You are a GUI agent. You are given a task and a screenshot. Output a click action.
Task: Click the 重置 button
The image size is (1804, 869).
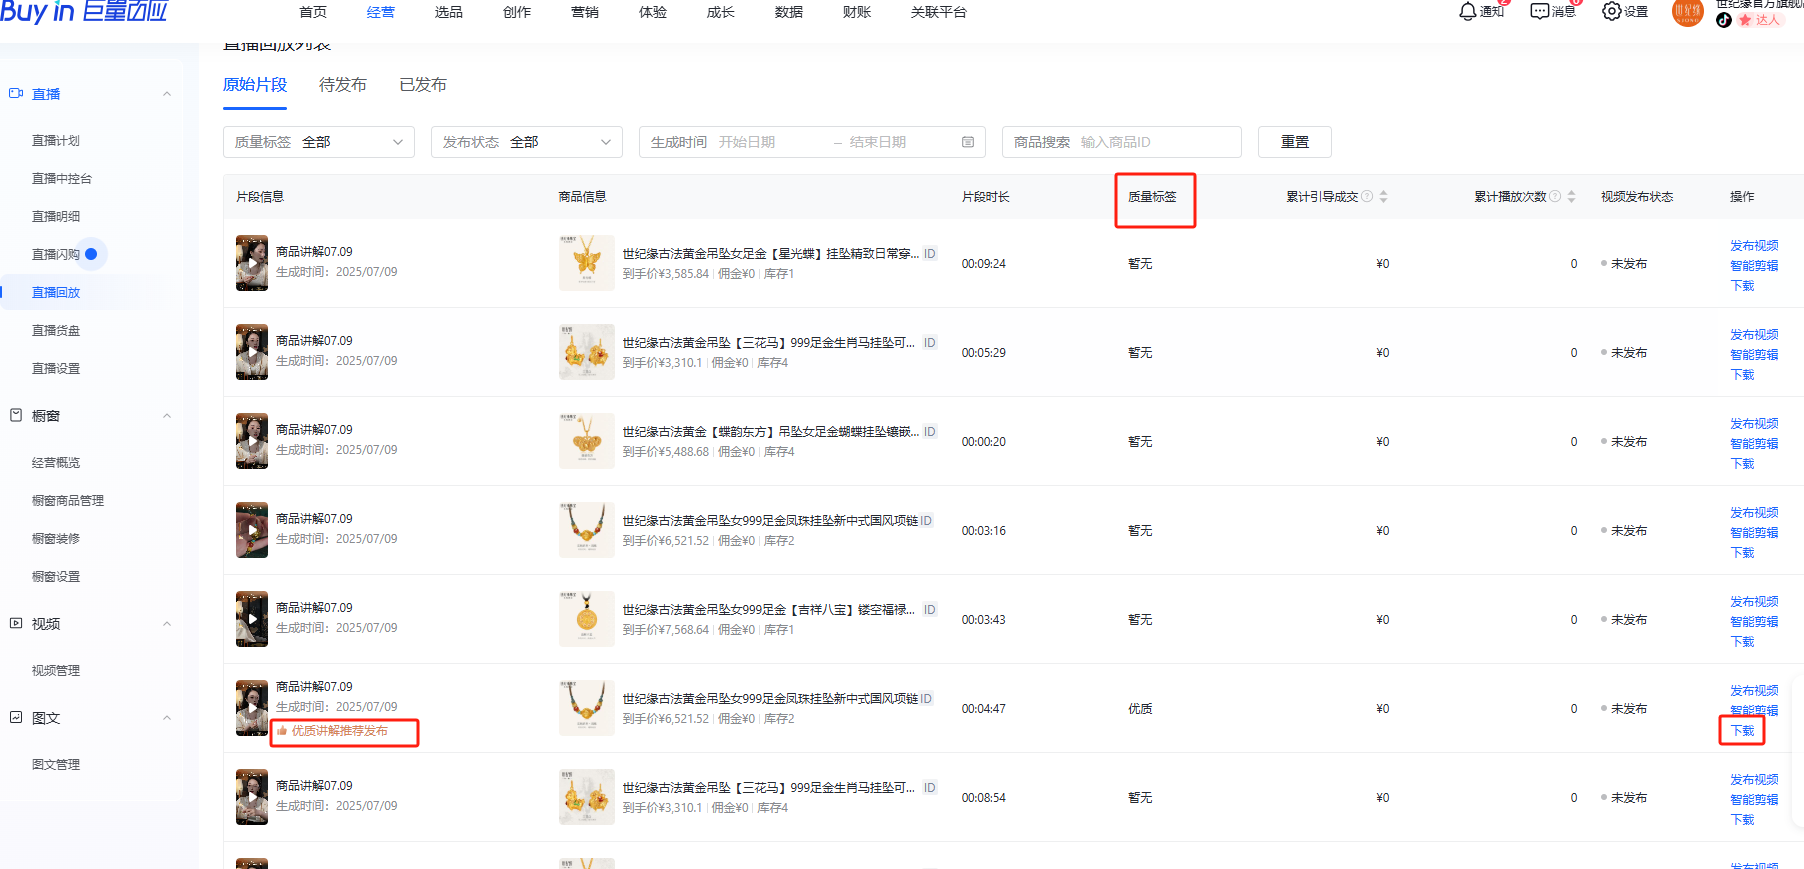tap(1294, 142)
